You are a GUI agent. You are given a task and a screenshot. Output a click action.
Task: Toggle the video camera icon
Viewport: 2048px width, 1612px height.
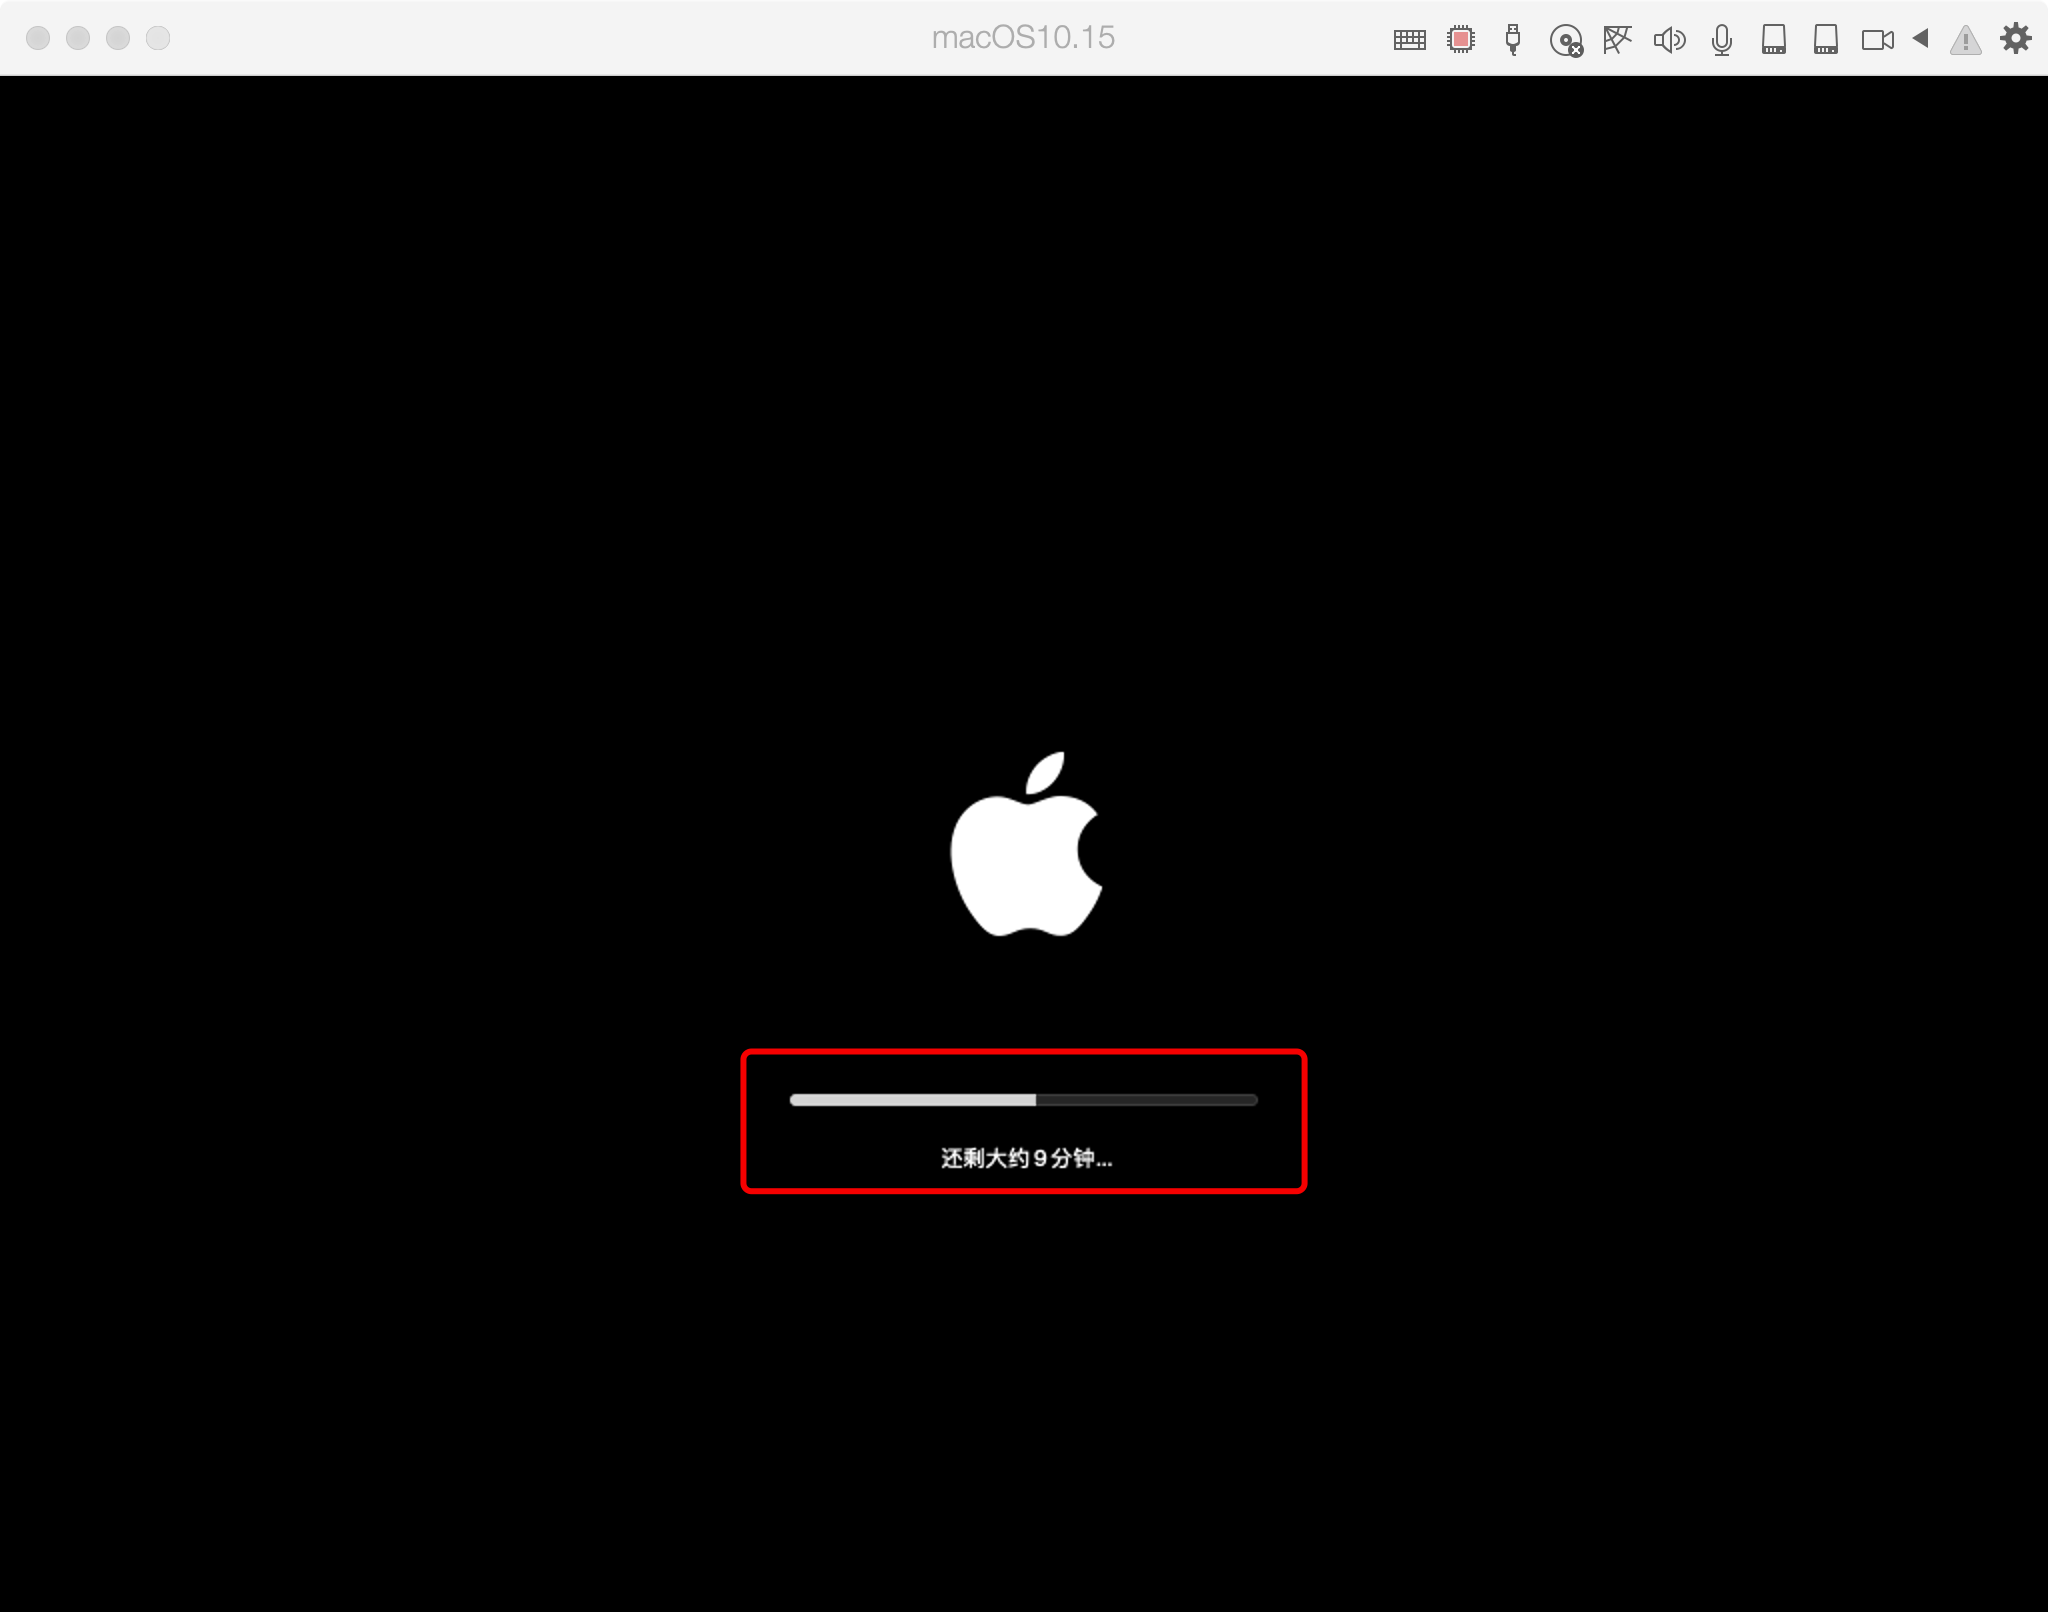pos(1877,40)
